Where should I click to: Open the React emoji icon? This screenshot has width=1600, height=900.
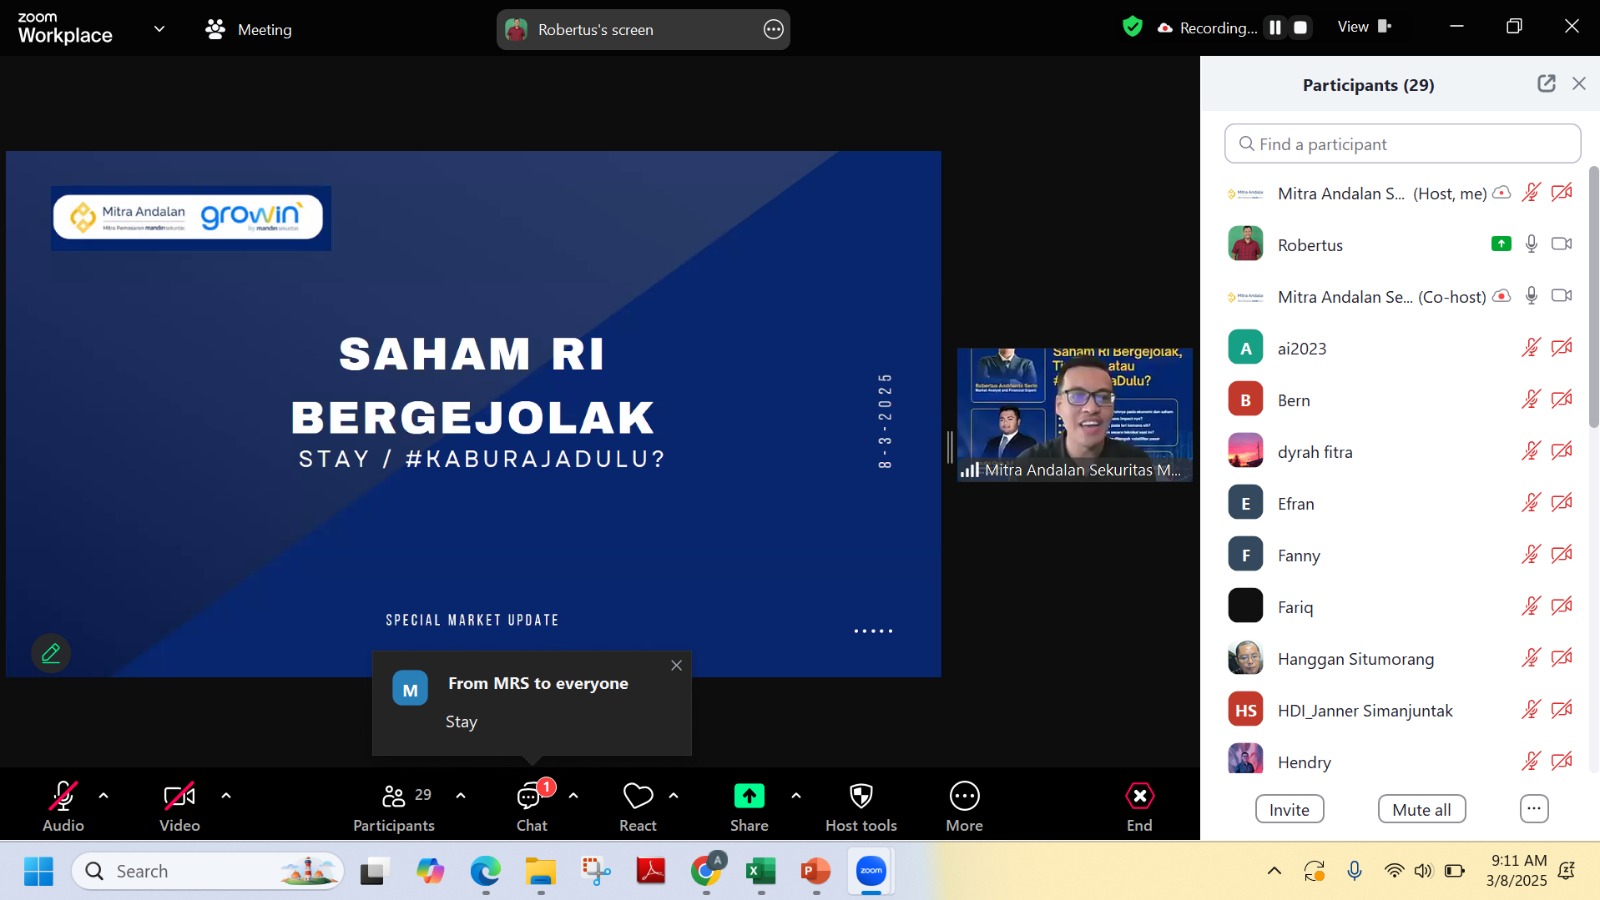pyautogui.click(x=638, y=797)
